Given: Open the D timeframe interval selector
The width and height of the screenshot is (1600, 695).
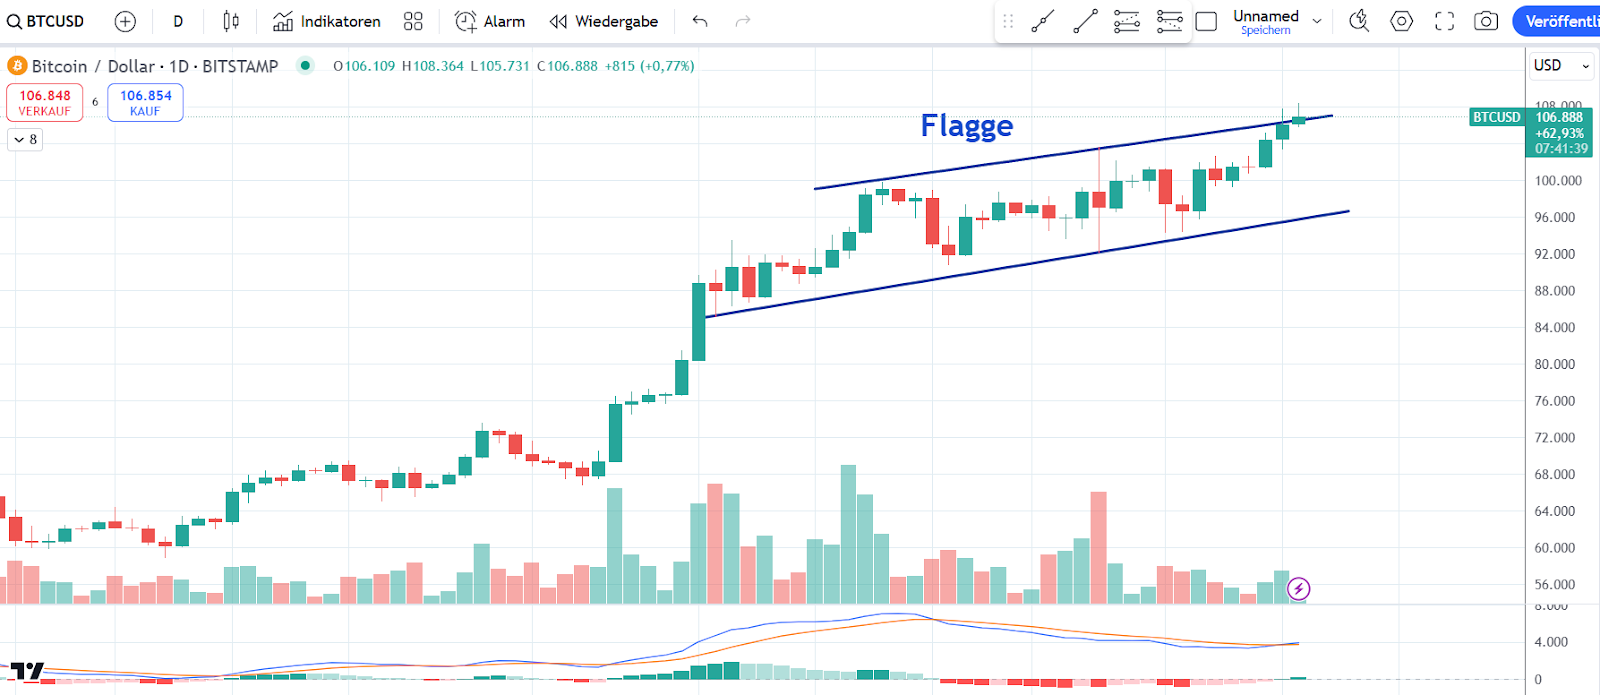Looking at the screenshot, I should pyautogui.click(x=178, y=21).
